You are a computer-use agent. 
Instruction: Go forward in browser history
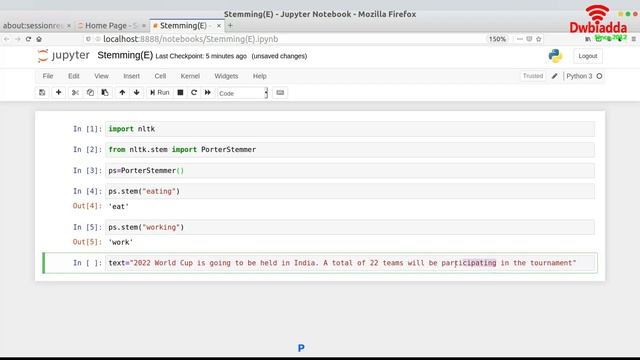pos(18,39)
